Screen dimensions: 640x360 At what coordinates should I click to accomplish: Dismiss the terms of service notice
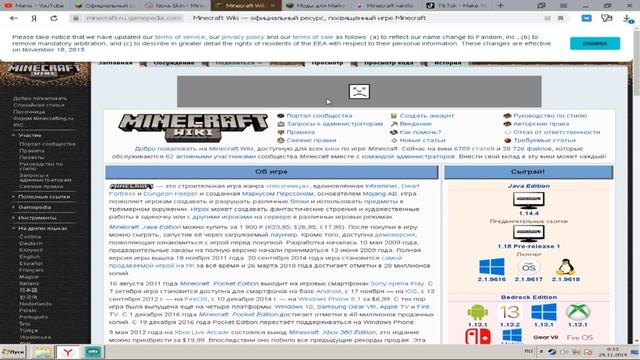595,43
